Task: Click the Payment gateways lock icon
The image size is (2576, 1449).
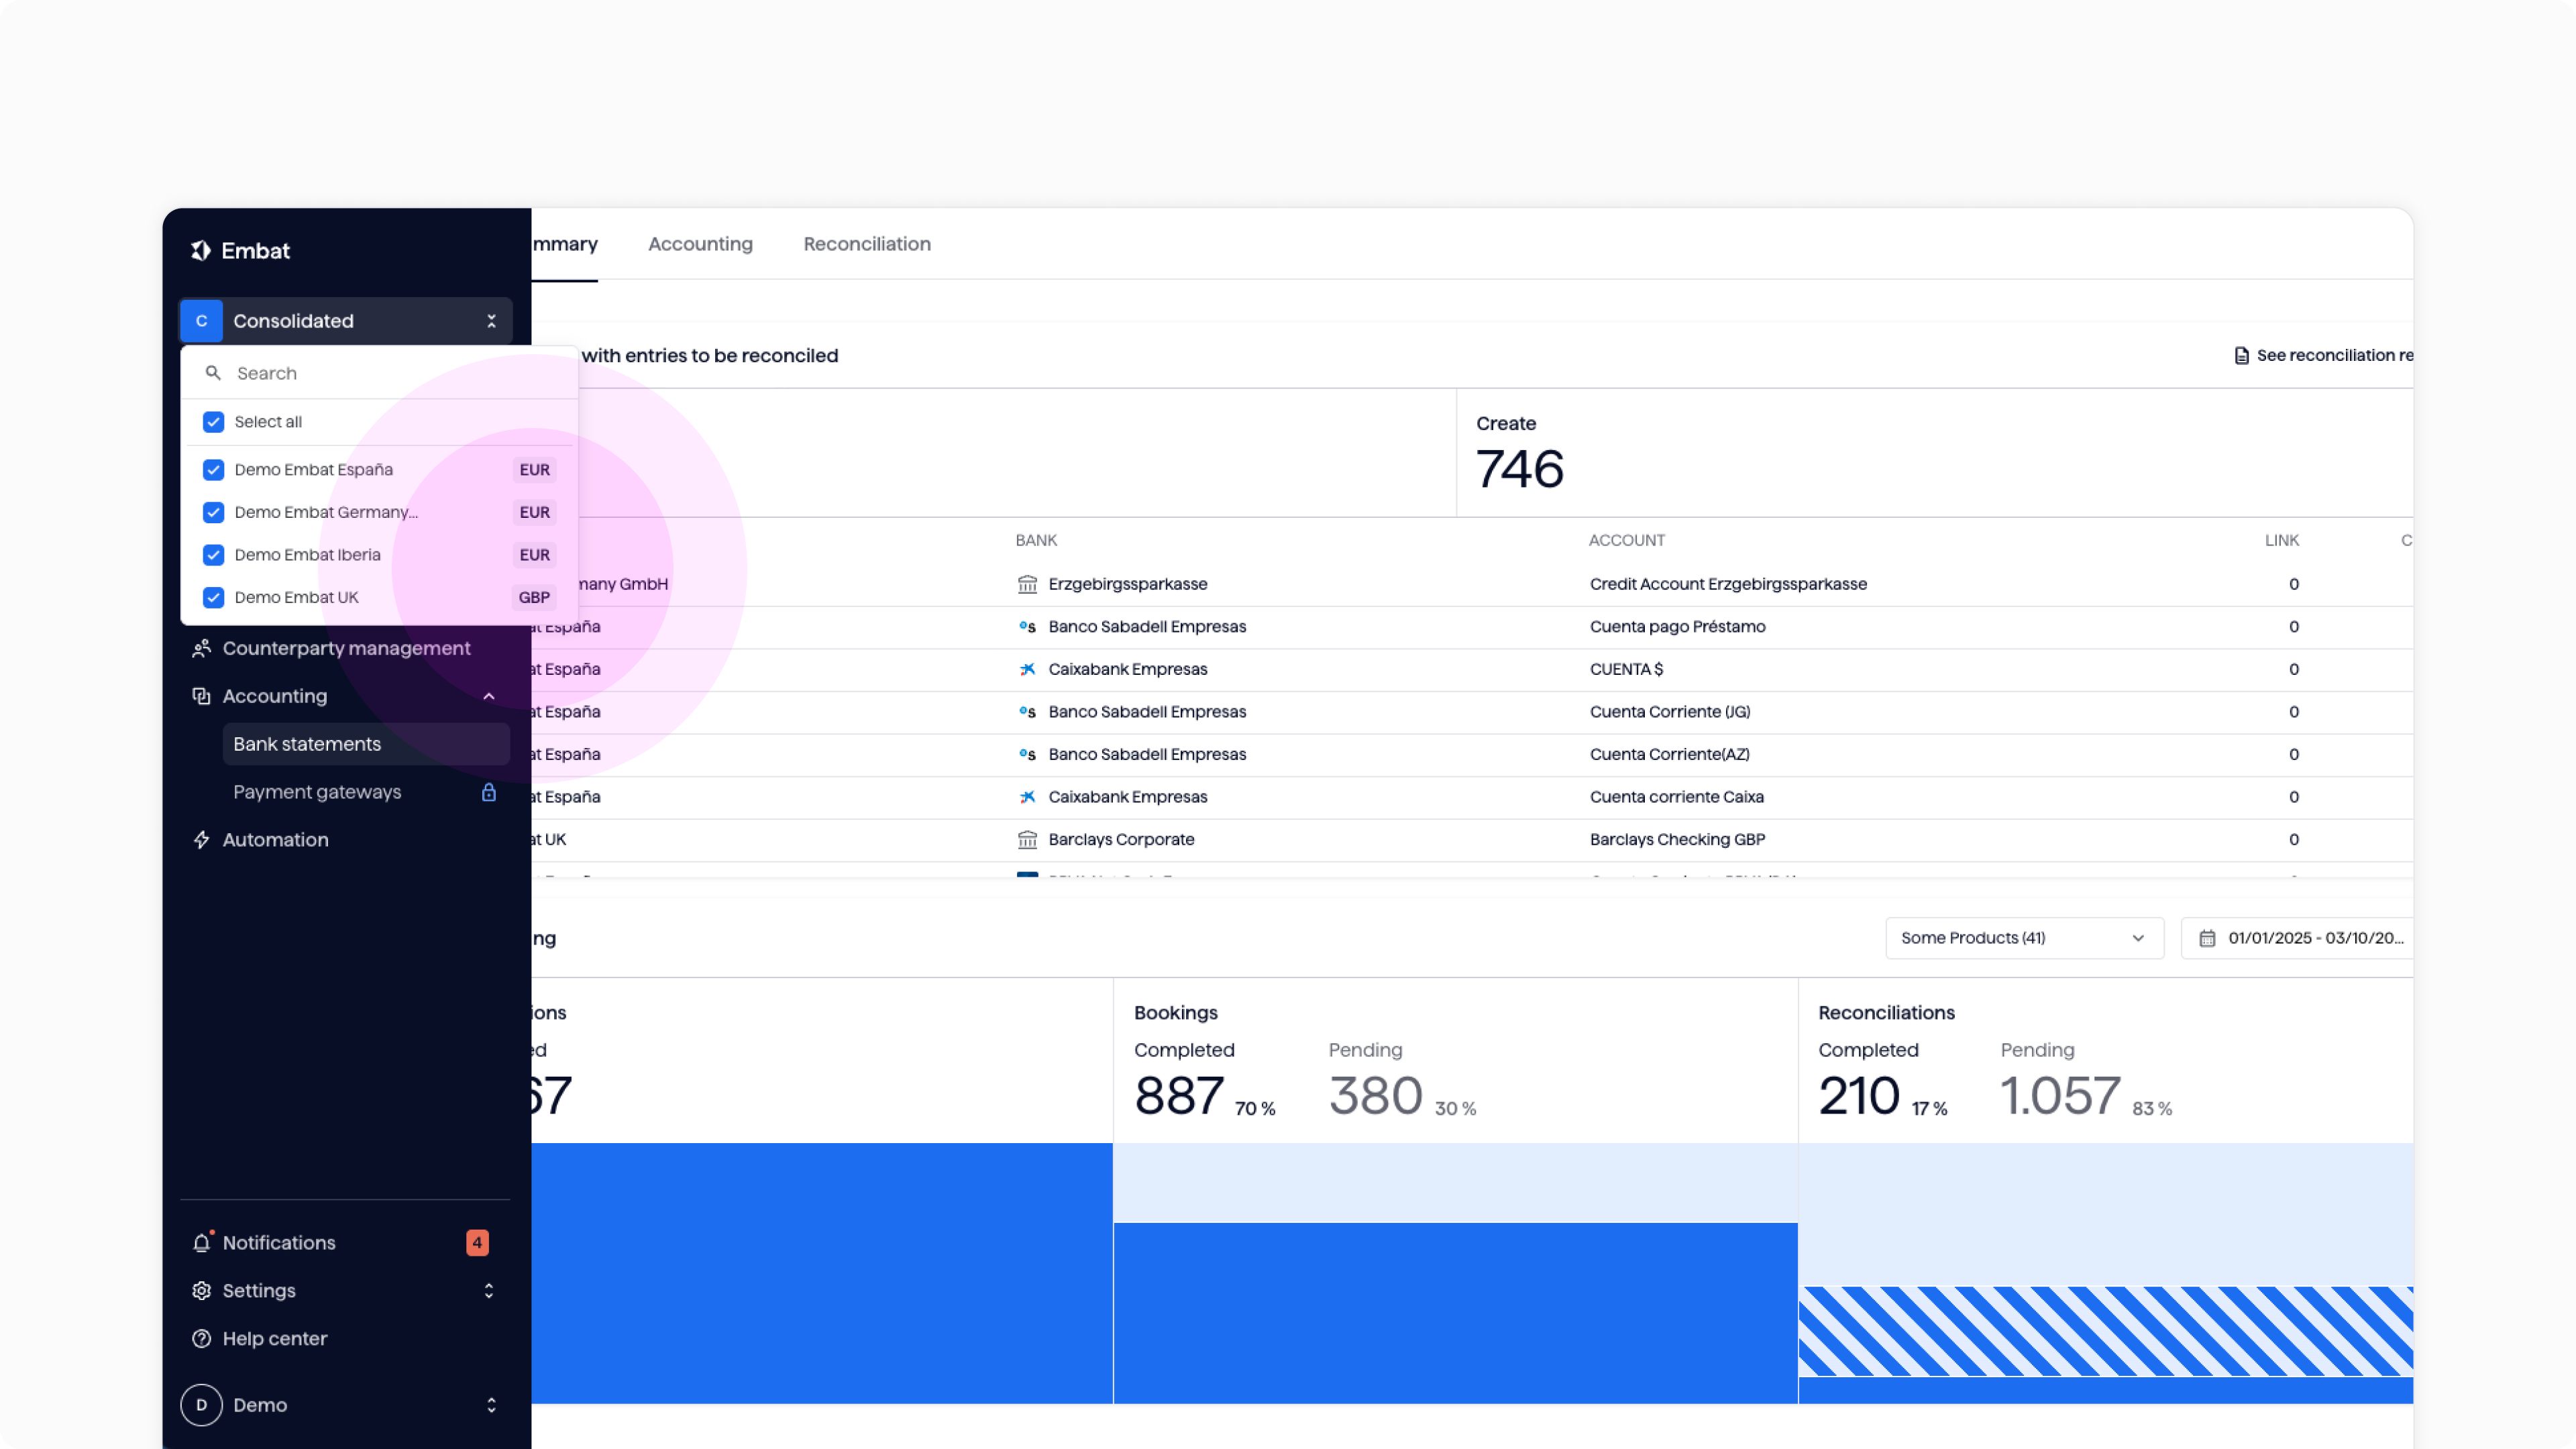Action: coord(489,792)
